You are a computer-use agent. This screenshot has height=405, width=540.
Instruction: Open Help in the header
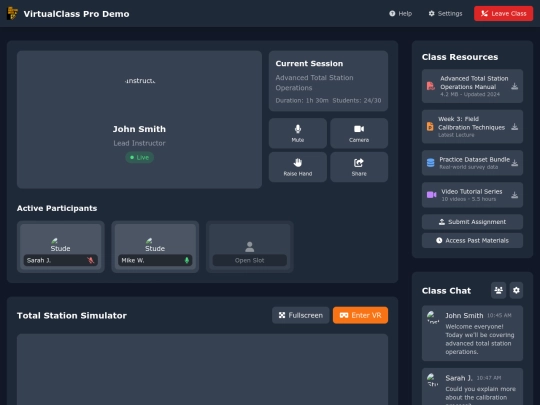[x=401, y=13]
